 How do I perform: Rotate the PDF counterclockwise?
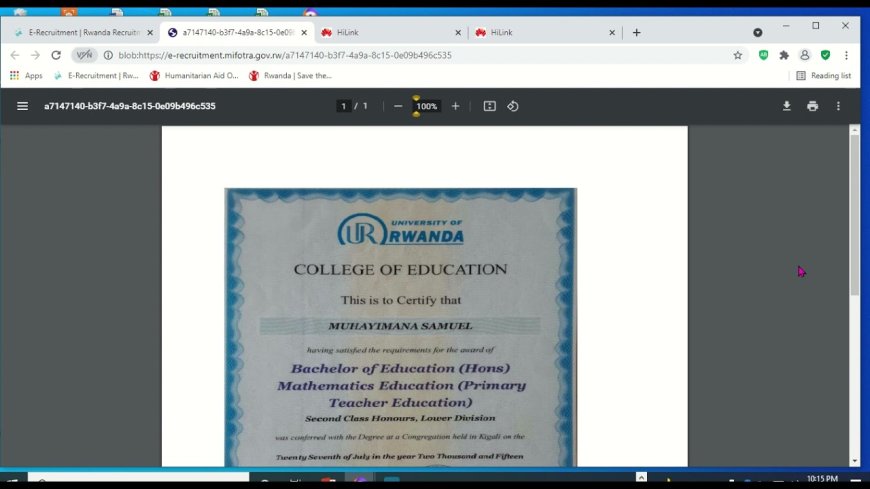point(513,106)
